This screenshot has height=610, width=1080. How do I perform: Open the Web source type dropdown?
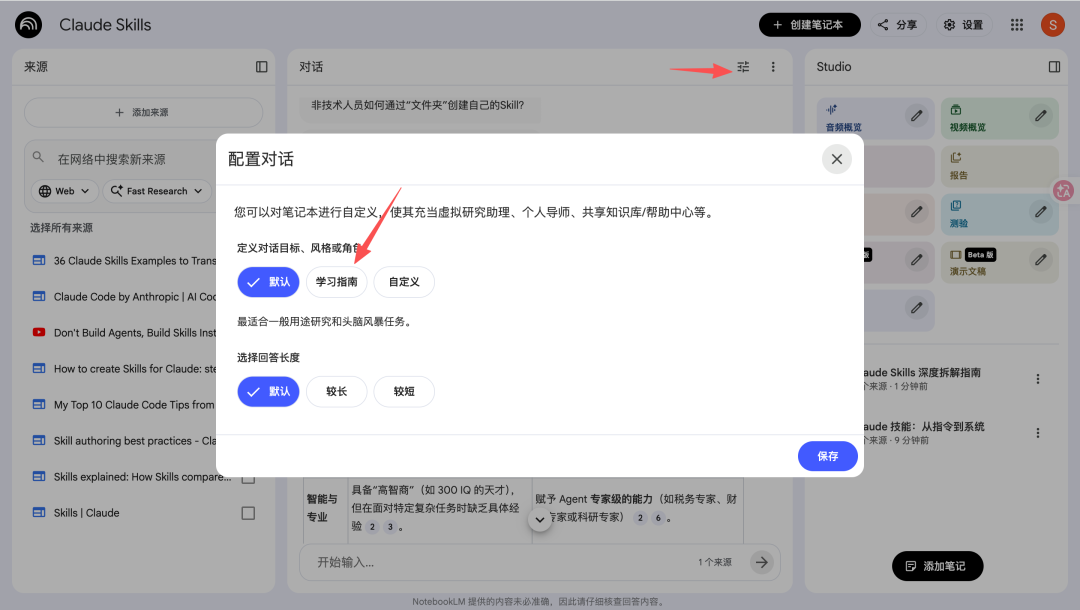point(64,191)
